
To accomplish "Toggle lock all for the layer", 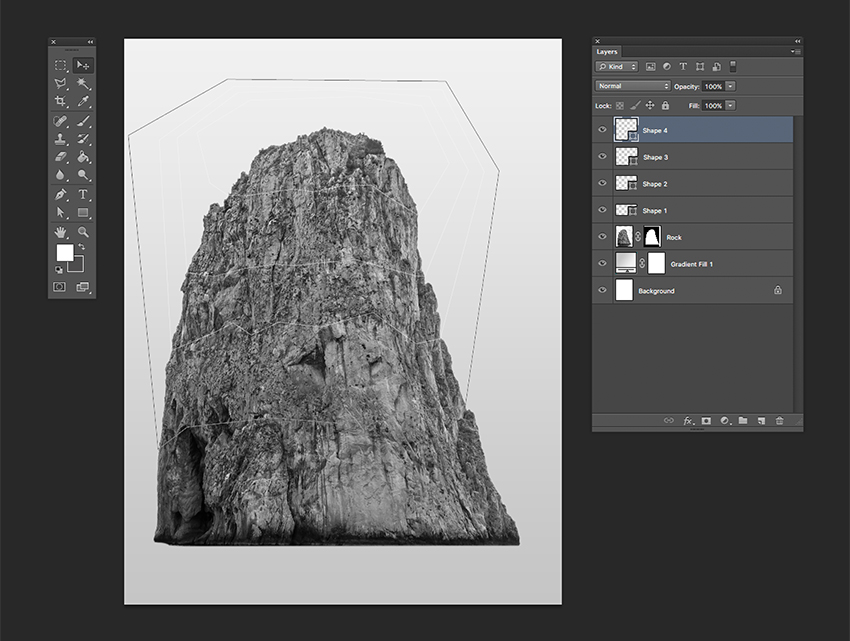I will [x=665, y=105].
